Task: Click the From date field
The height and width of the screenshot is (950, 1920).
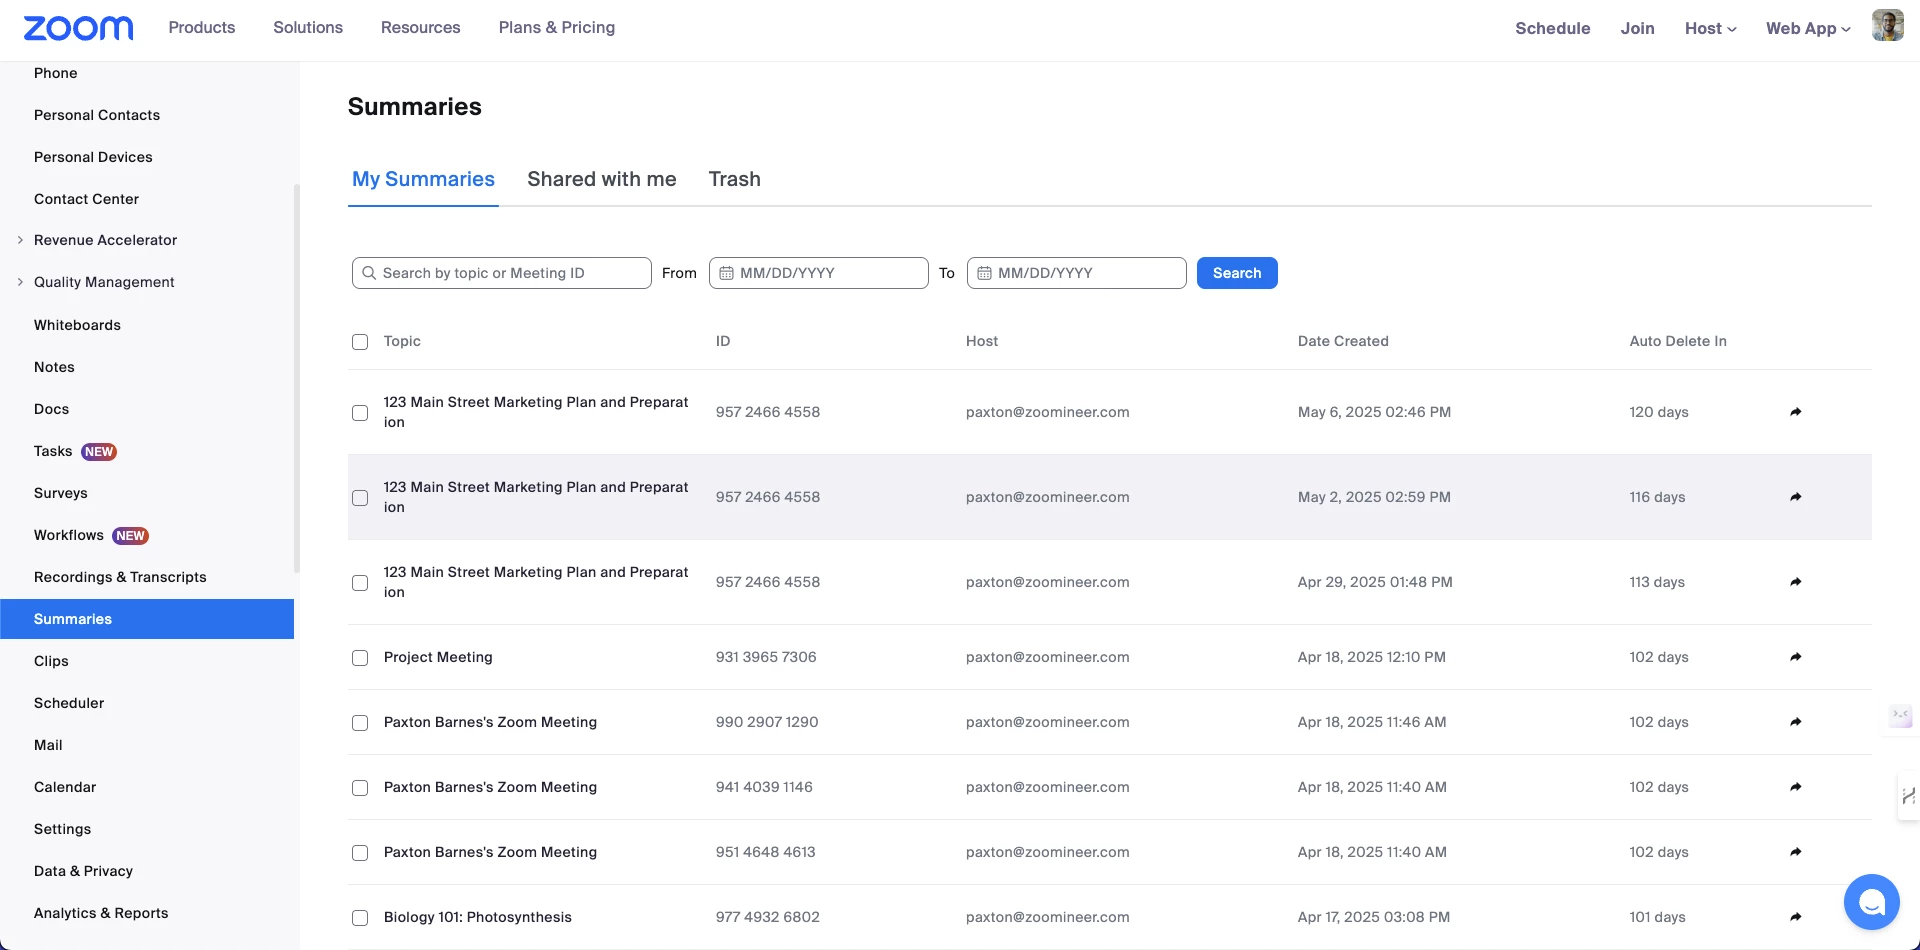Action: coord(819,273)
